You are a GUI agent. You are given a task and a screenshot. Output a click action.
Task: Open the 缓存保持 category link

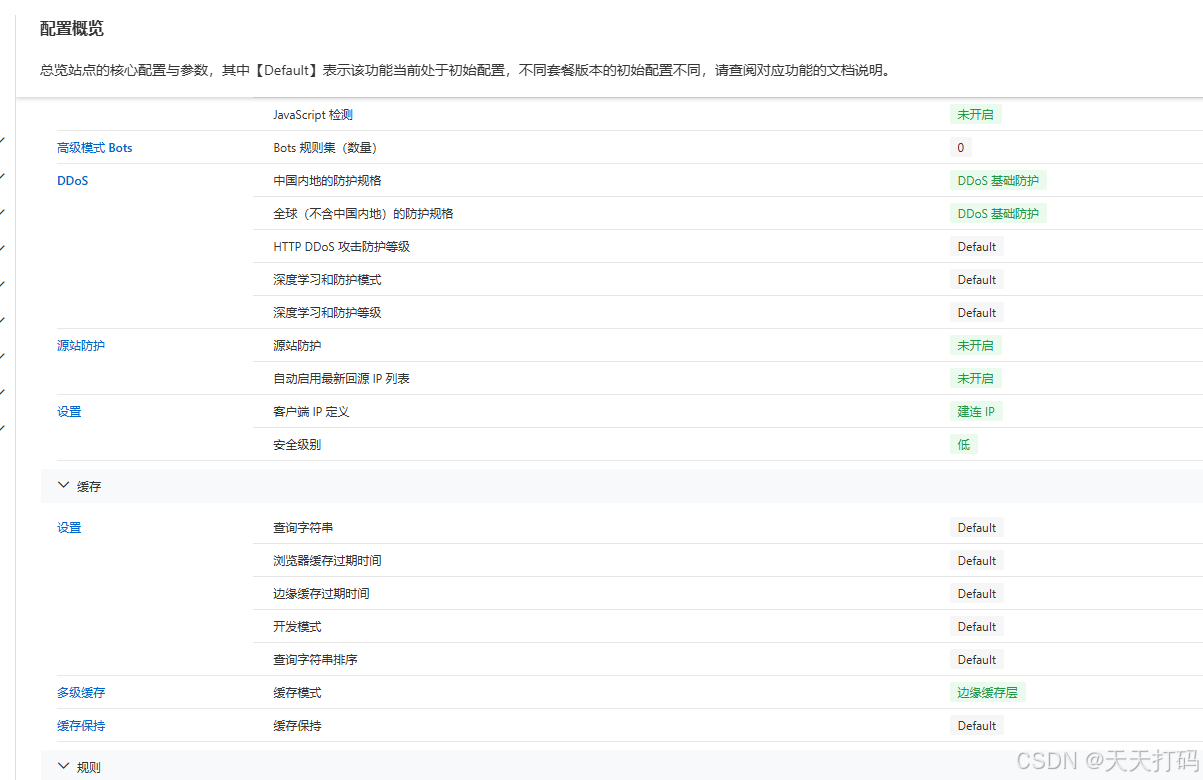click(x=81, y=726)
